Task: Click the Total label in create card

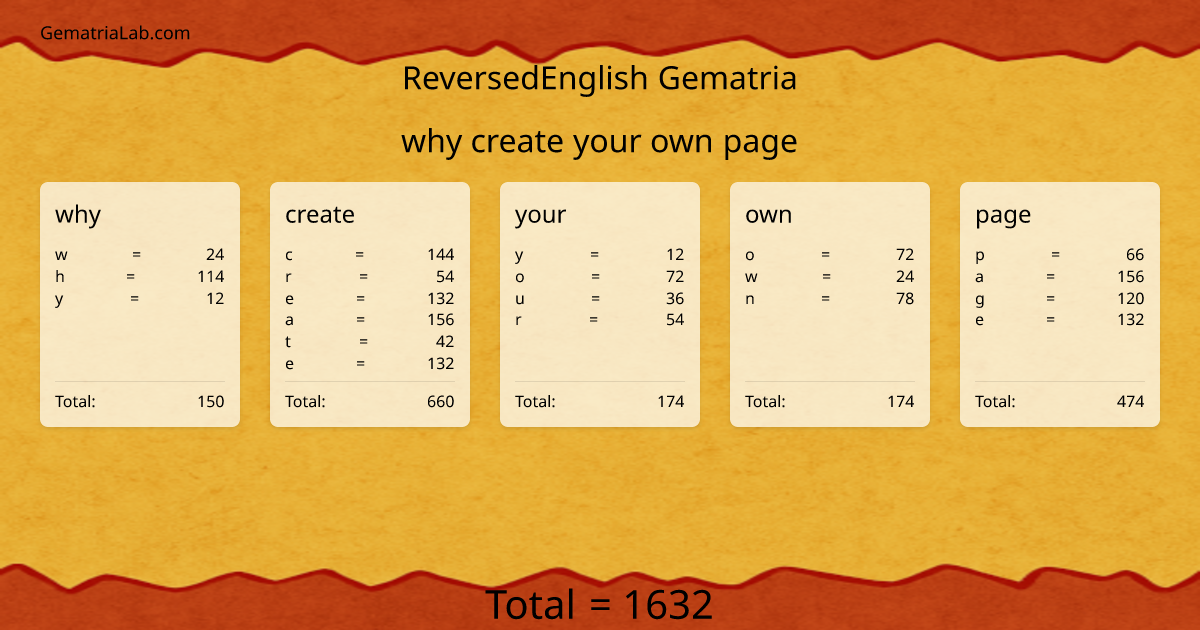Action: pos(305,402)
